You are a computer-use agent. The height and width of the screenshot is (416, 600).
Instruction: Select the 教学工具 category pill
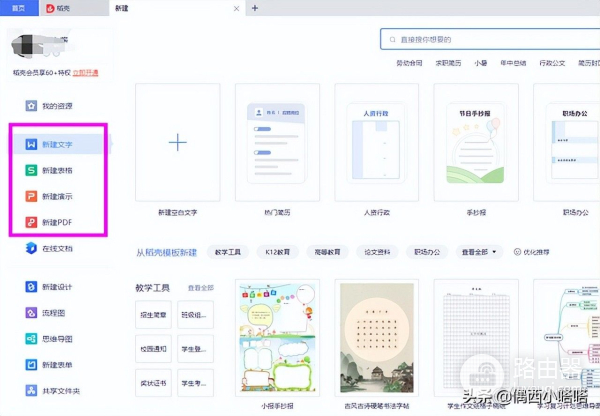point(228,252)
